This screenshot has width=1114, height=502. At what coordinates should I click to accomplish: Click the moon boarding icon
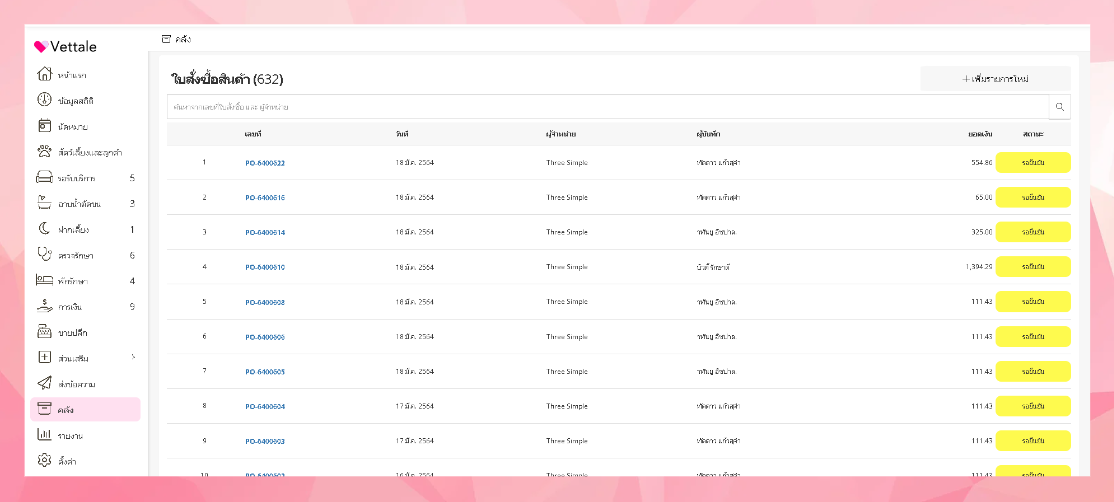pyautogui.click(x=44, y=229)
